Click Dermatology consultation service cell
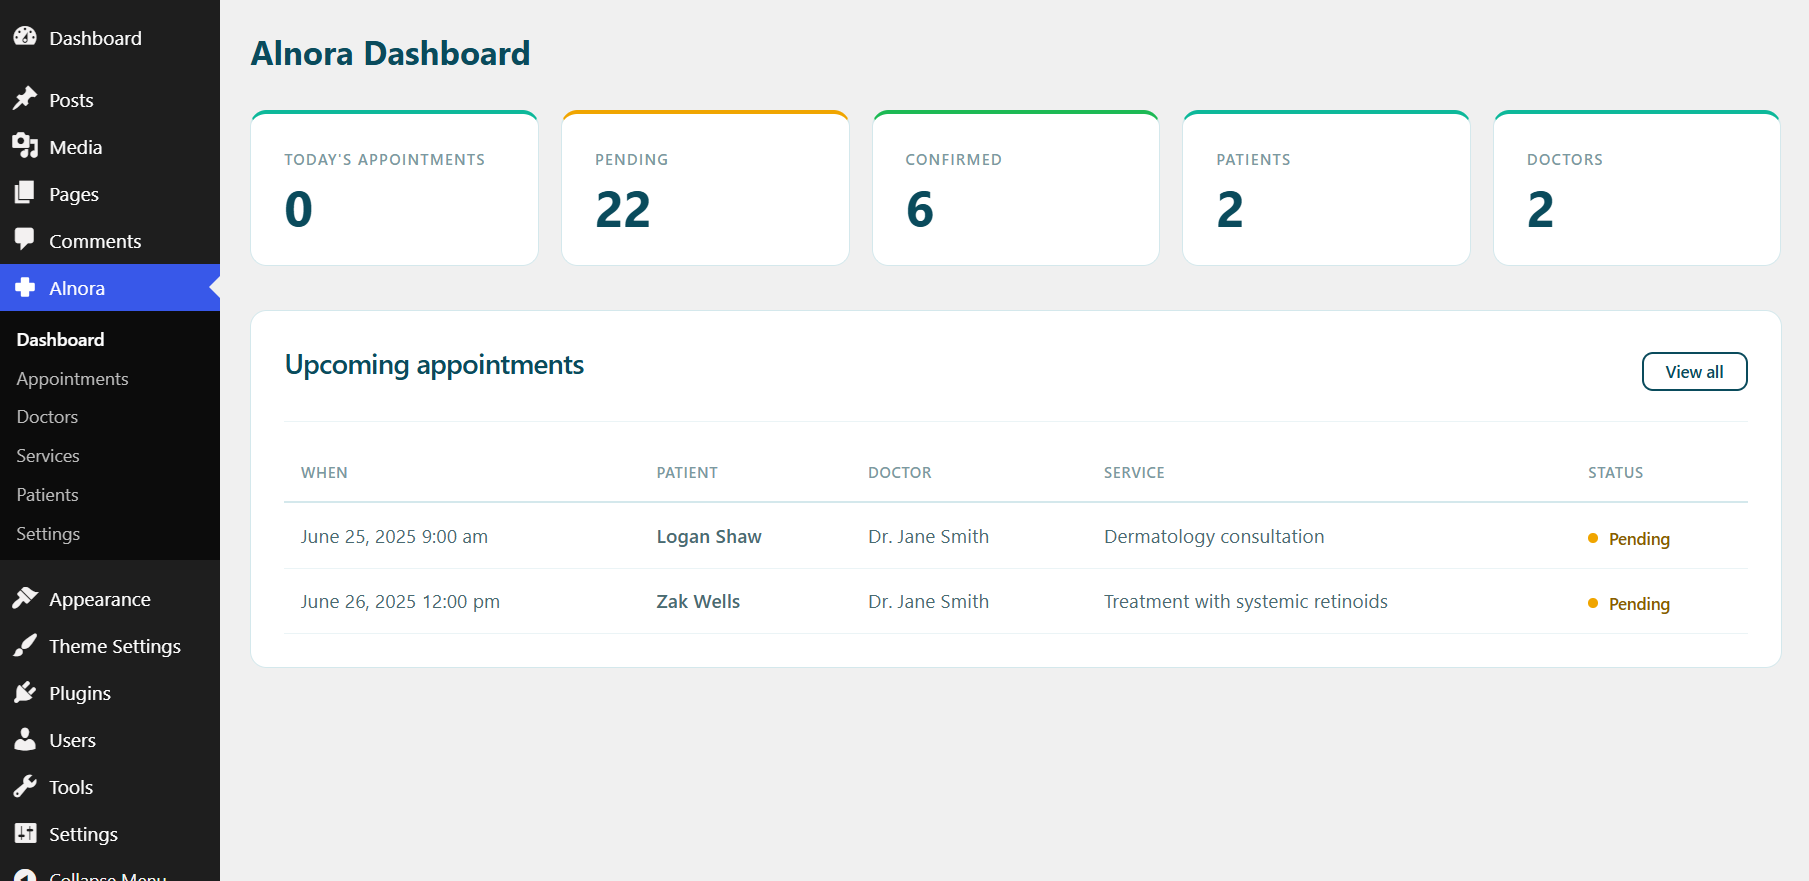1809x881 pixels. [x=1214, y=537]
